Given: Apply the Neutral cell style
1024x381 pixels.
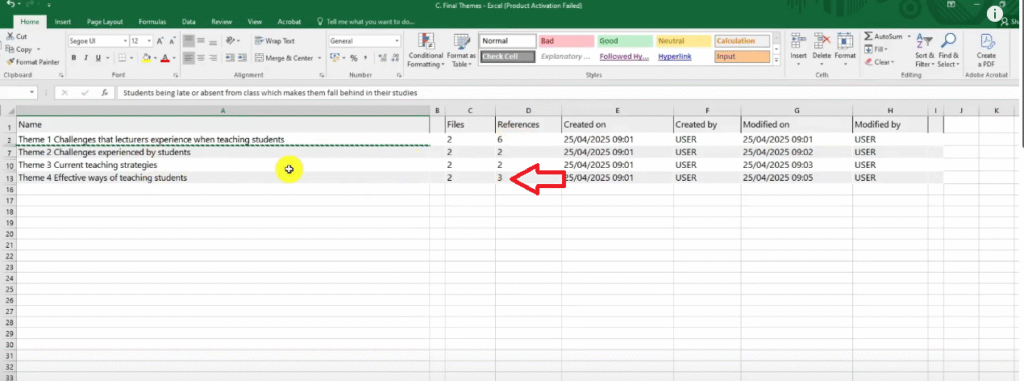Looking at the screenshot, I should pyautogui.click(x=683, y=41).
